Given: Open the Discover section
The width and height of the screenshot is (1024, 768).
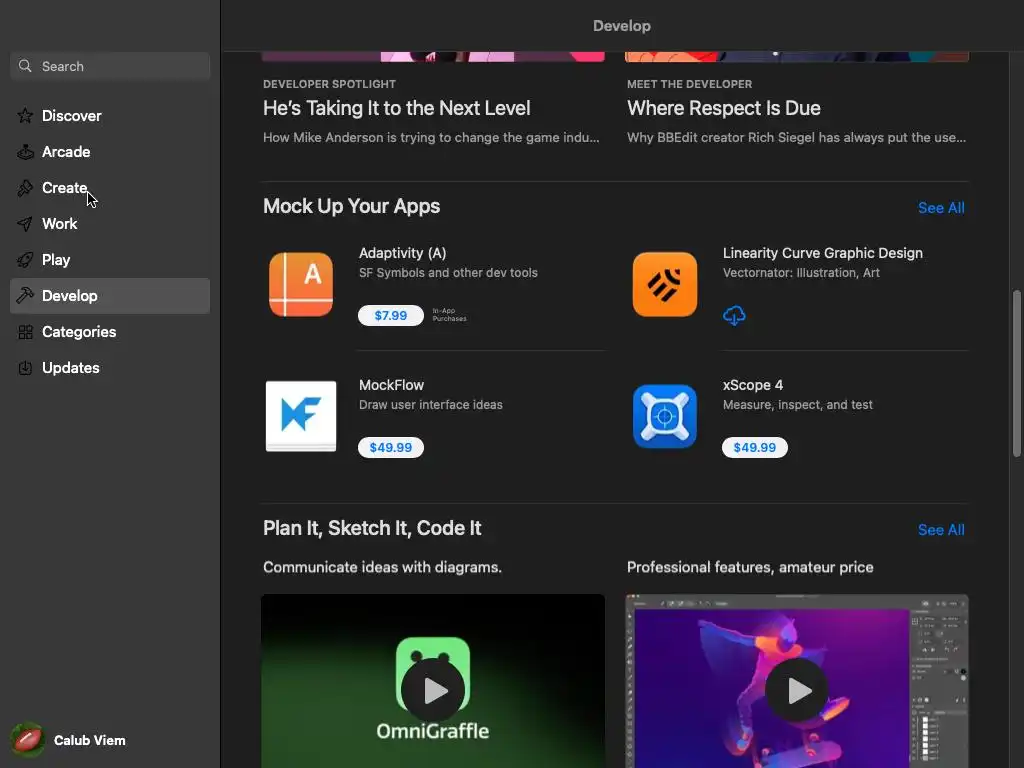Looking at the screenshot, I should (110, 116).
